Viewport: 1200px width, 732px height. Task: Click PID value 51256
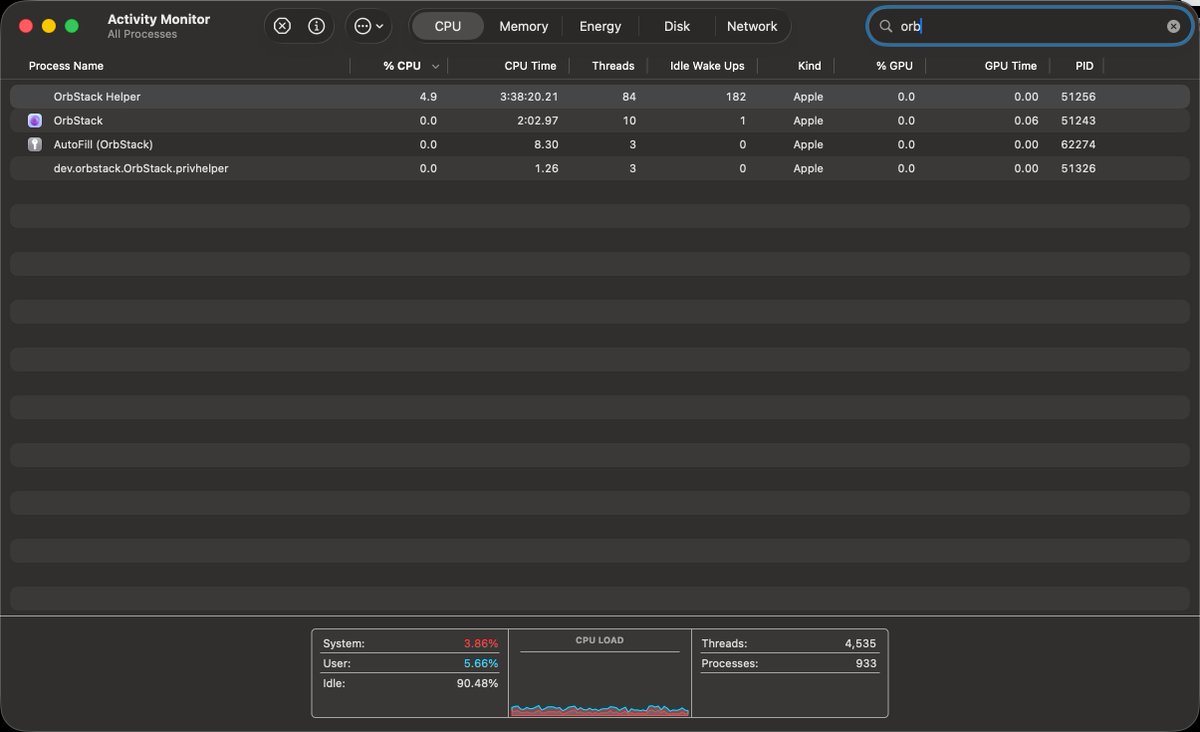(1079, 97)
